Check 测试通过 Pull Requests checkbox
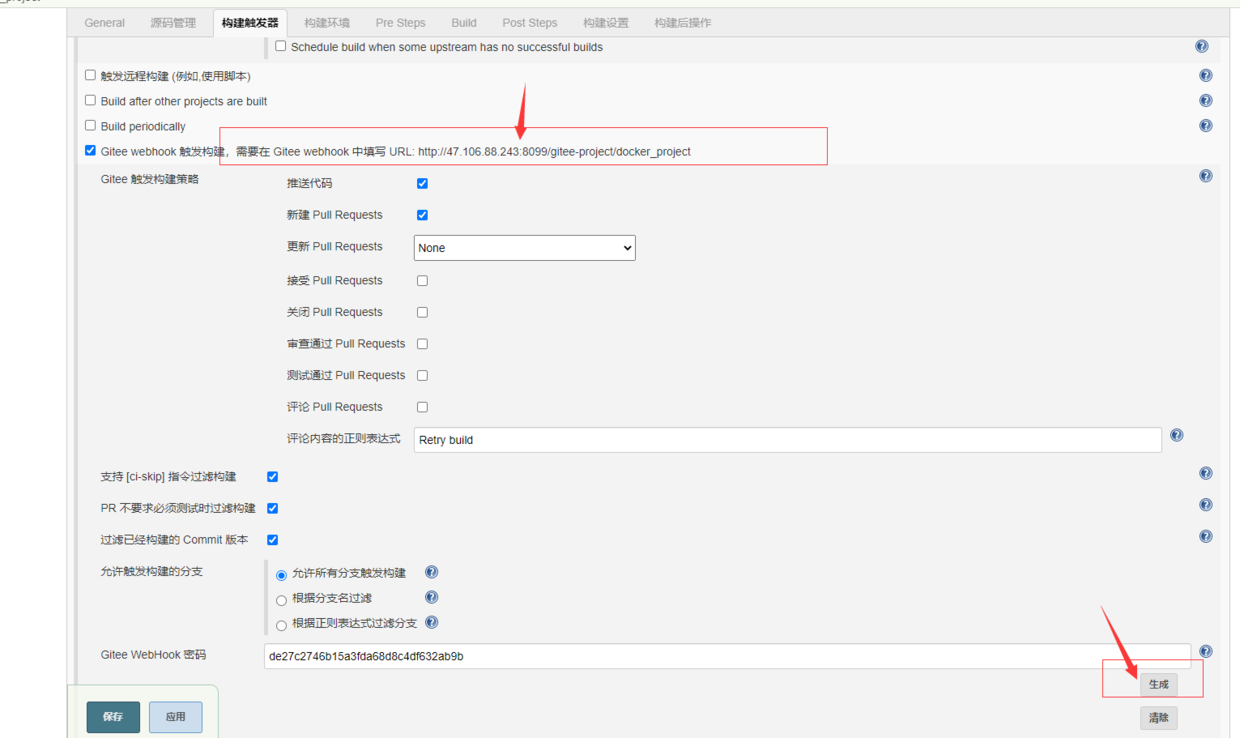 click(422, 376)
